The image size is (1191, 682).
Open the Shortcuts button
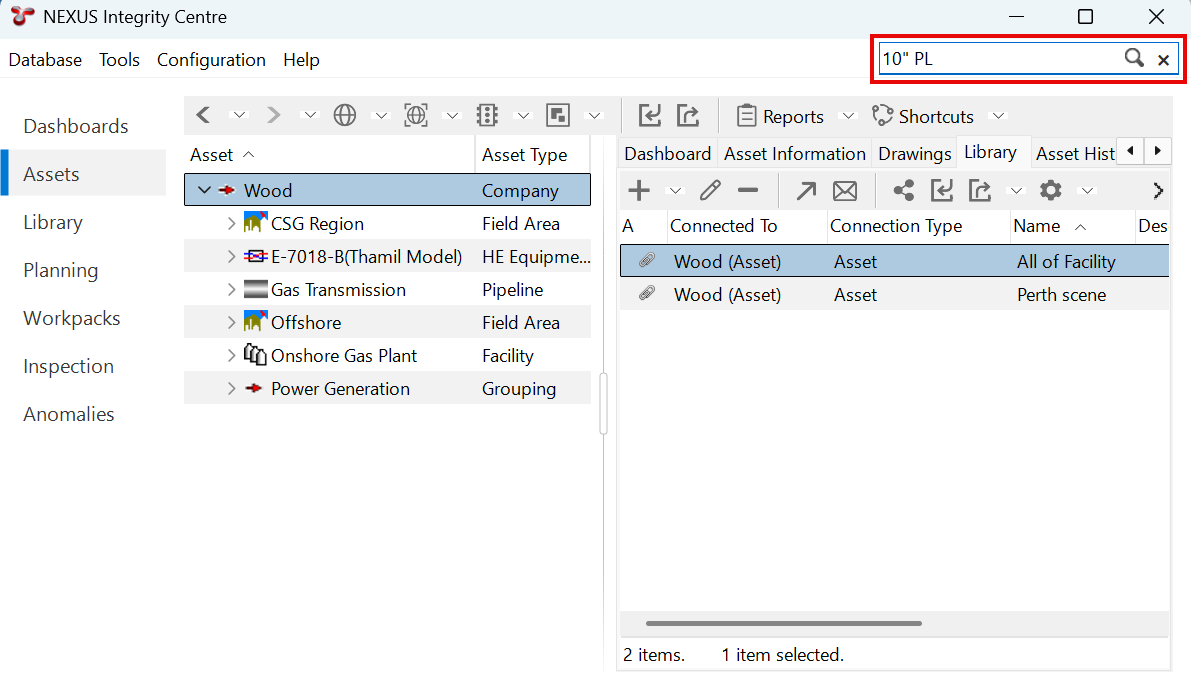click(x=923, y=116)
